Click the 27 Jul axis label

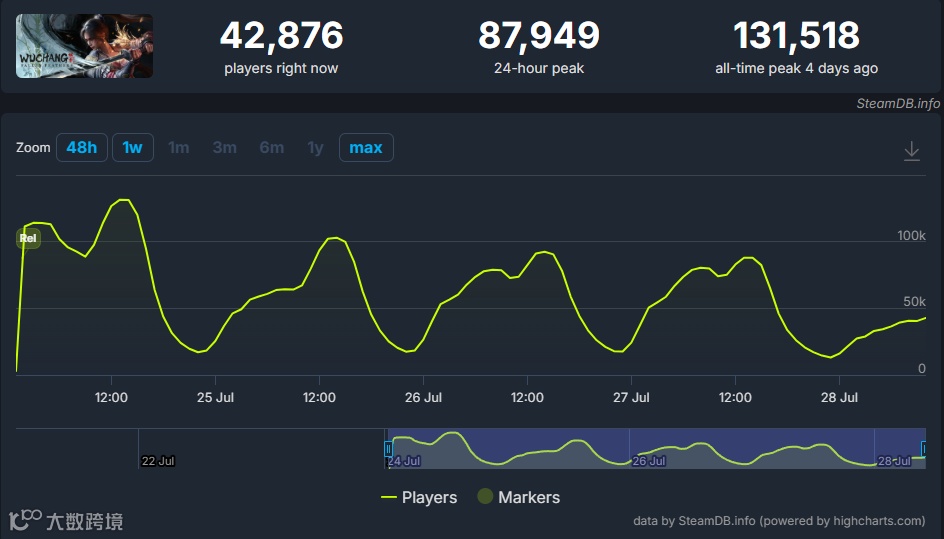pyautogui.click(x=631, y=397)
